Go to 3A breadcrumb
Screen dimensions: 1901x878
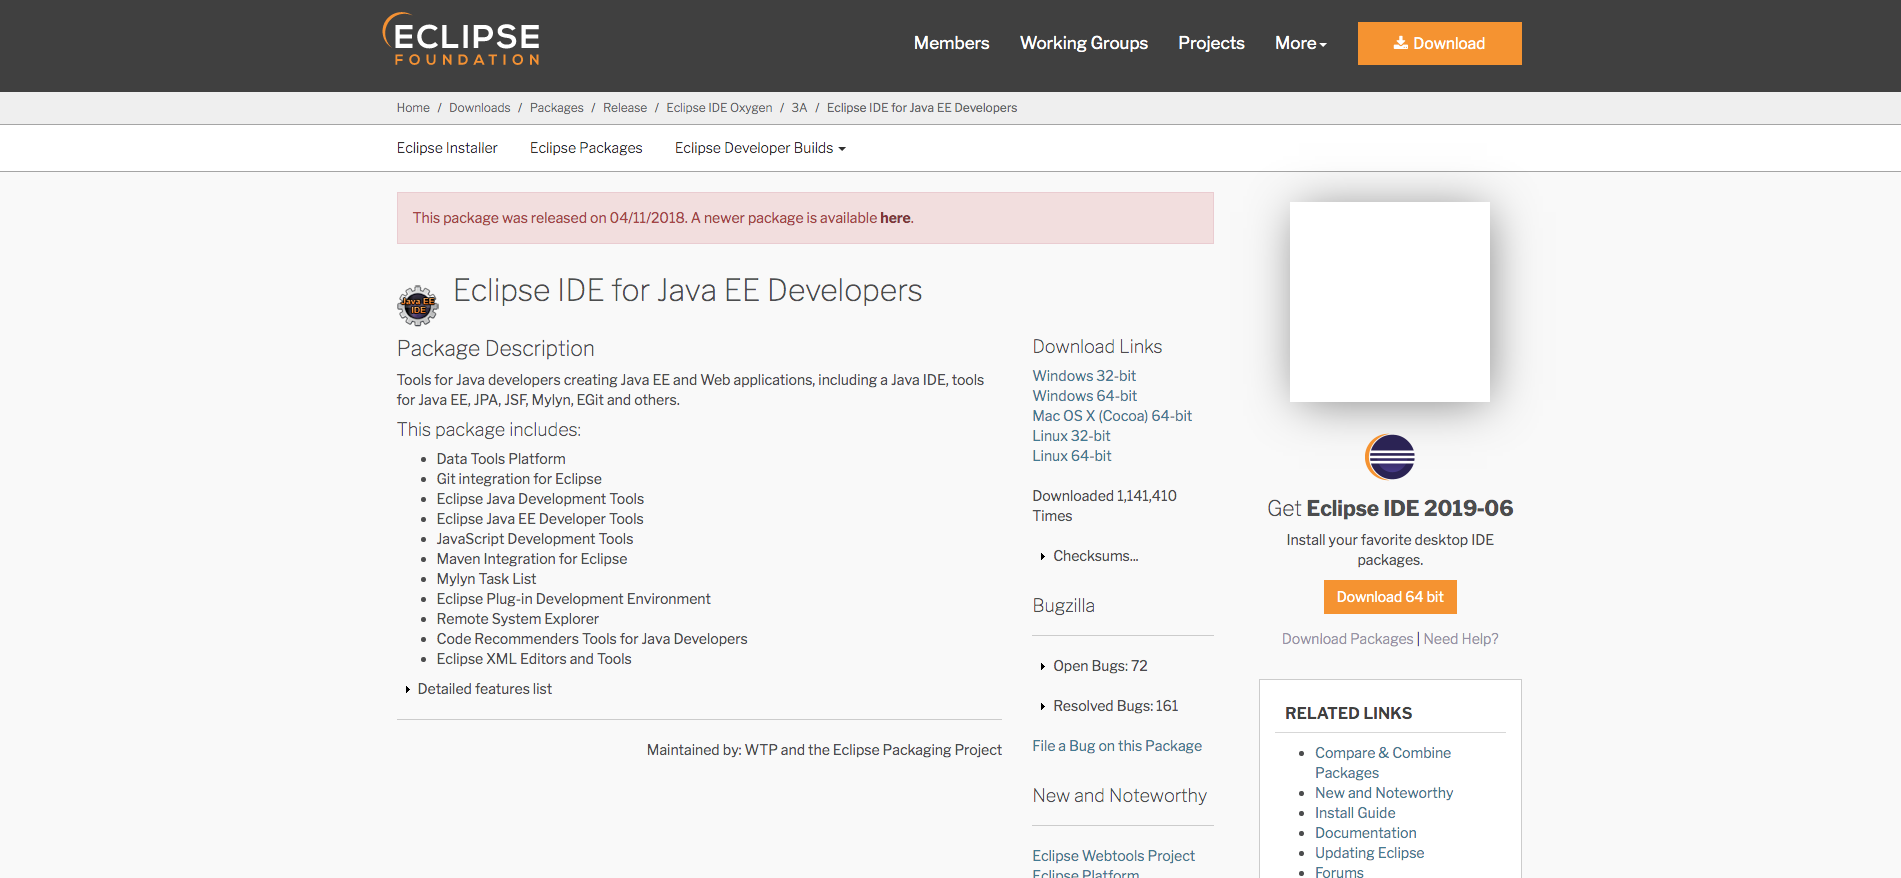pos(799,108)
